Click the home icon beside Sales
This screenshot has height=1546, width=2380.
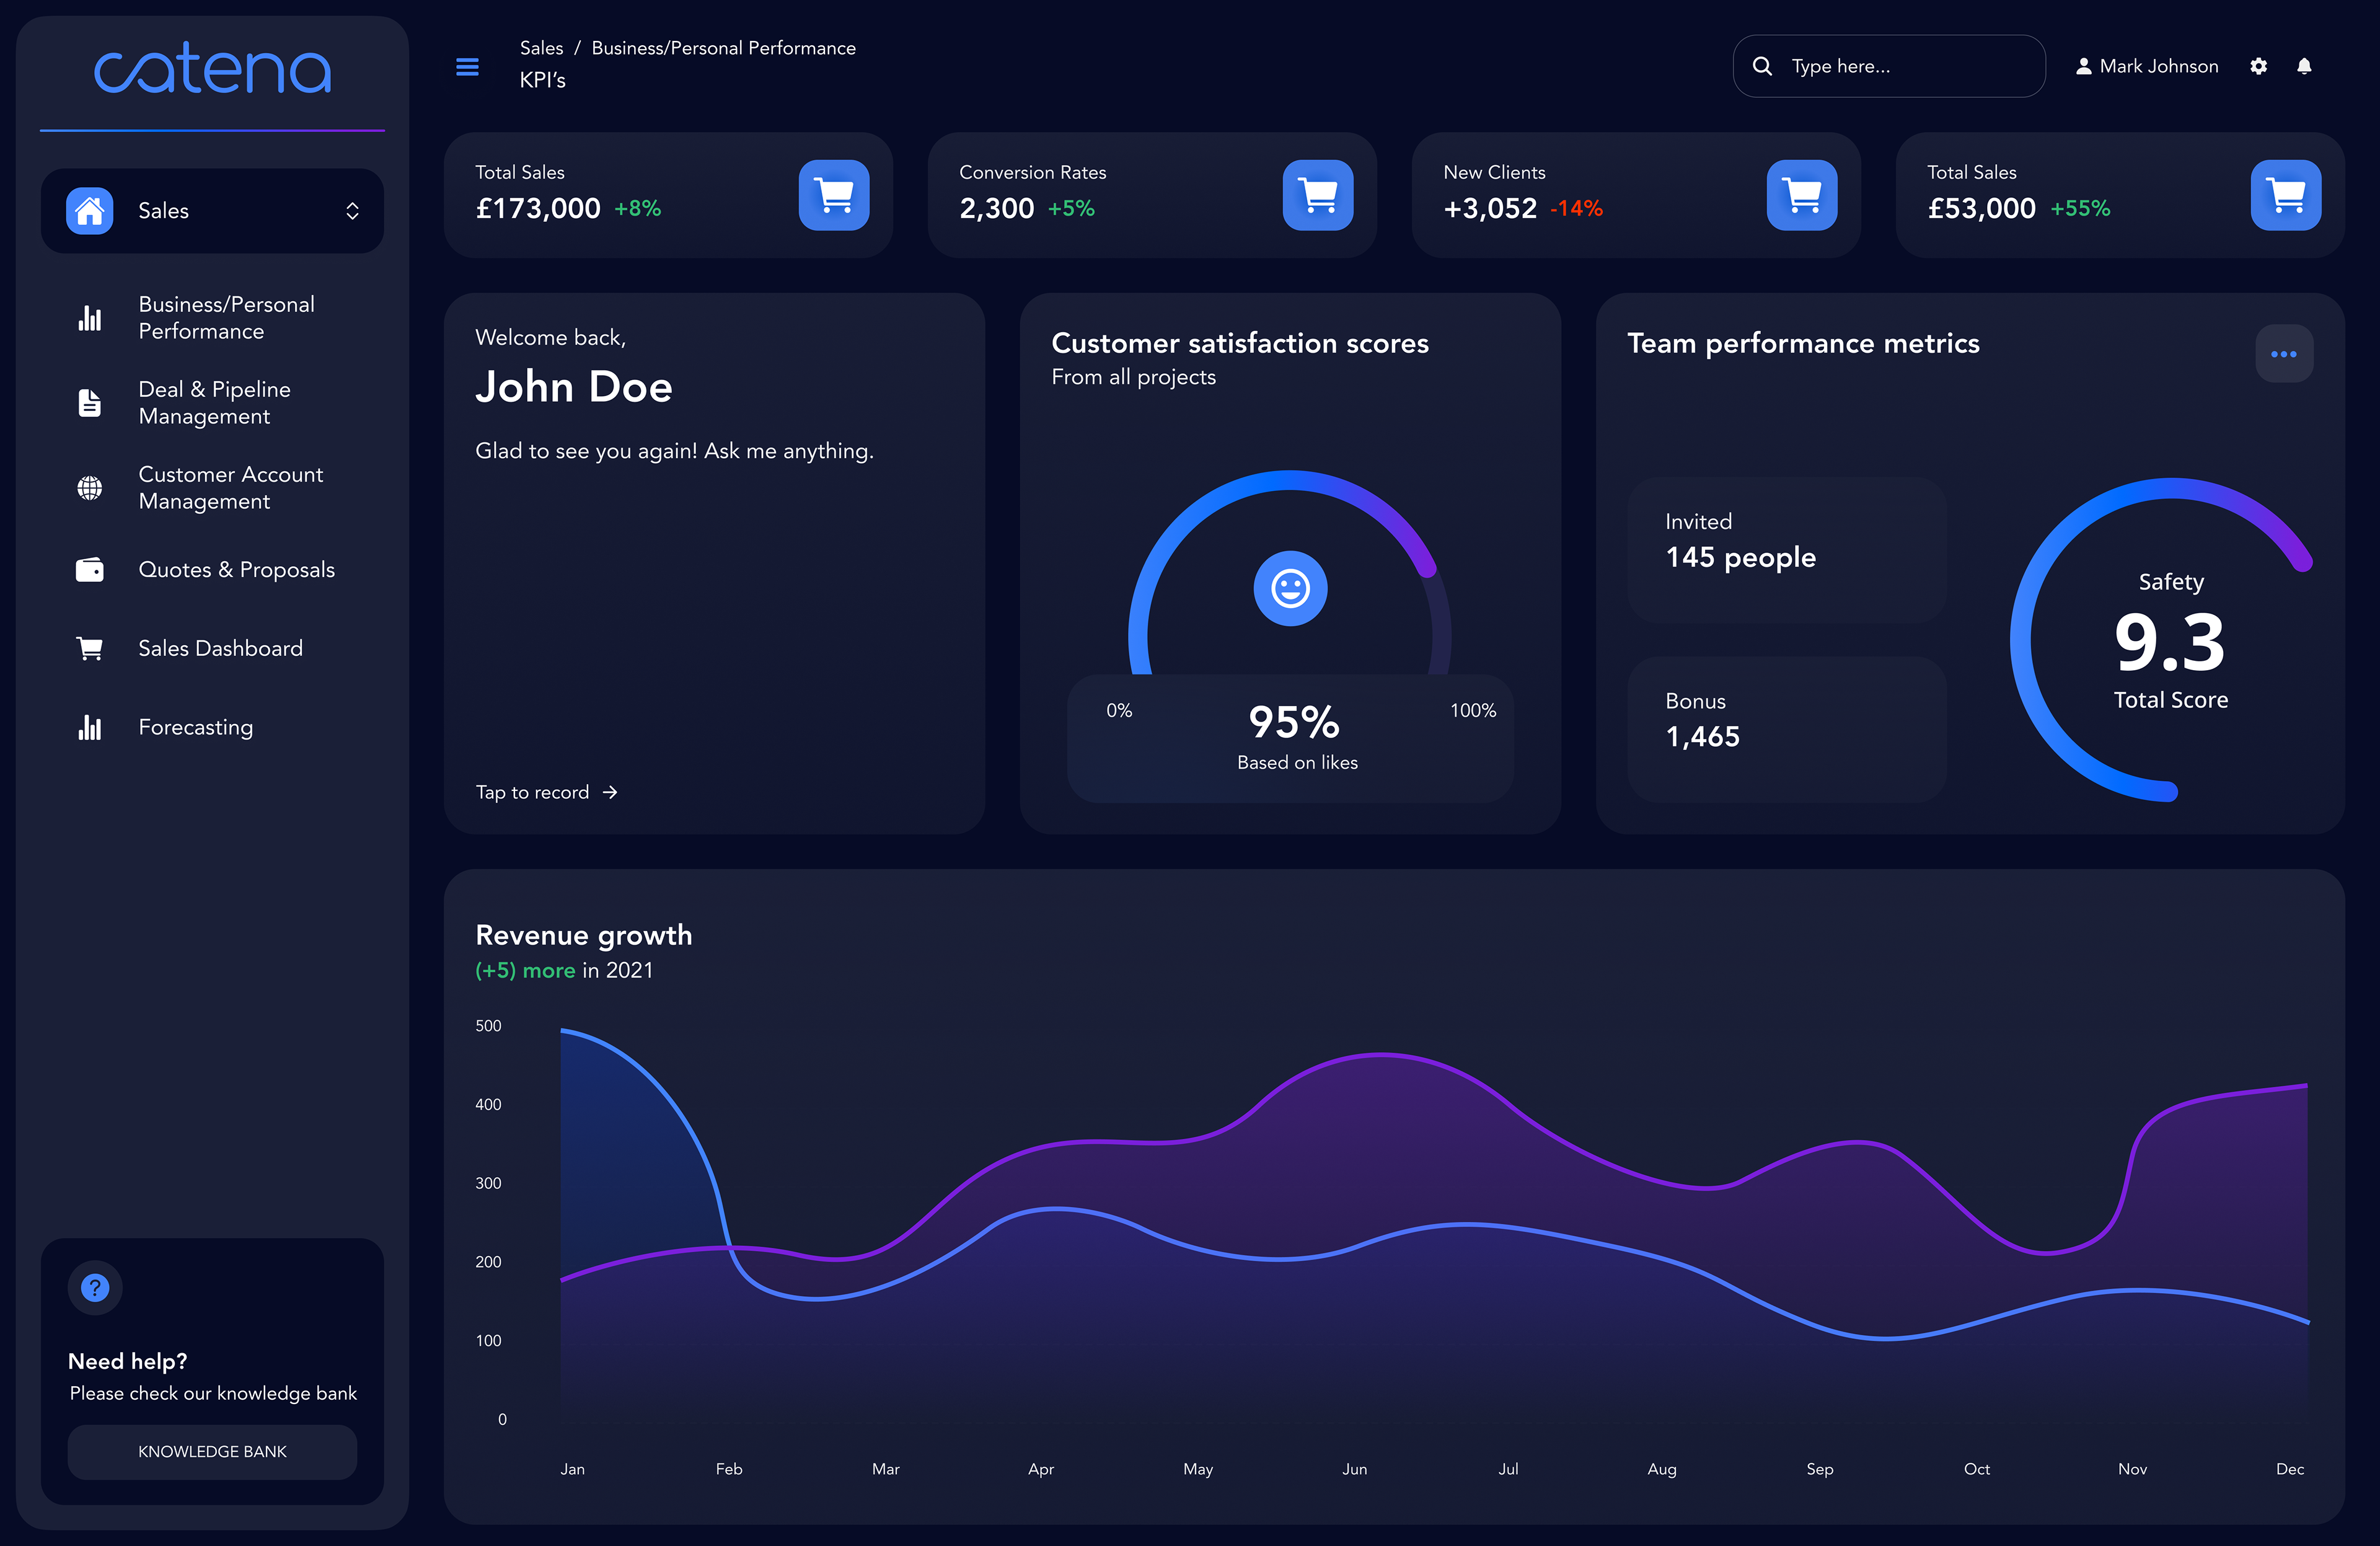pyautogui.click(x=90, y=211)
